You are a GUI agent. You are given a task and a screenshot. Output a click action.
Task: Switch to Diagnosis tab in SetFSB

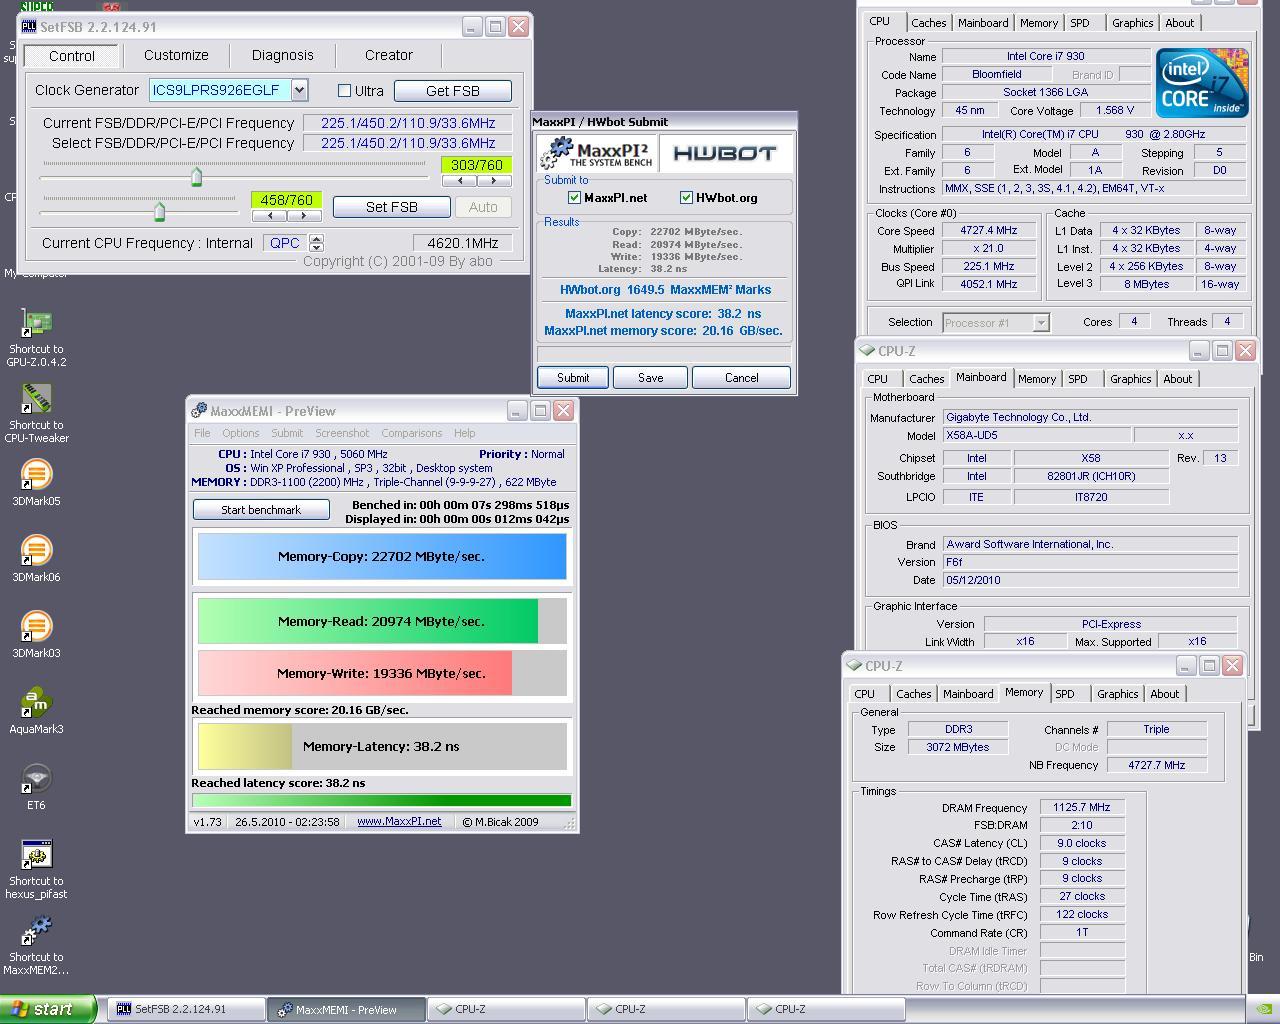282,55
